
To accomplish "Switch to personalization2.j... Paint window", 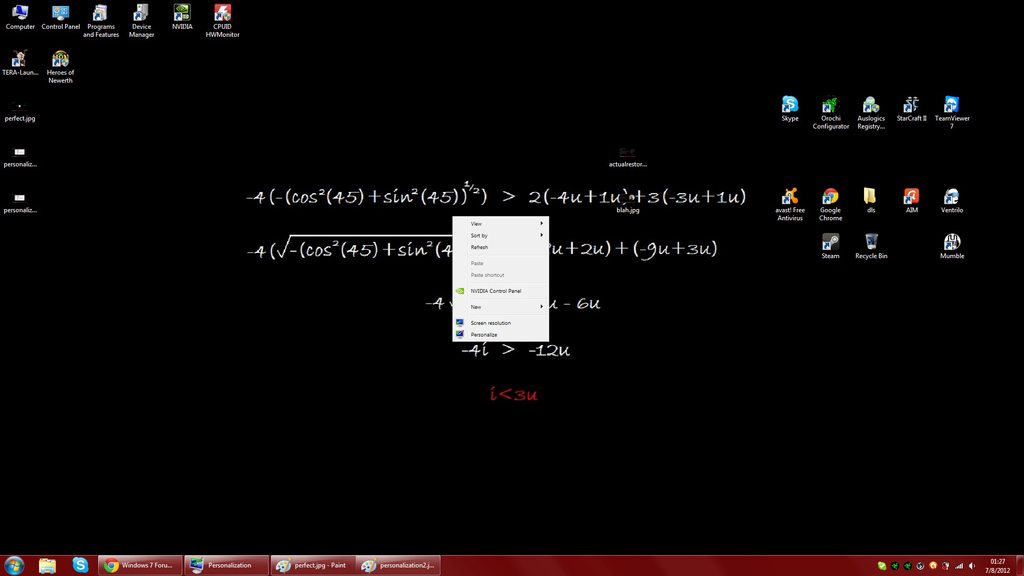I will coord(398,565).
